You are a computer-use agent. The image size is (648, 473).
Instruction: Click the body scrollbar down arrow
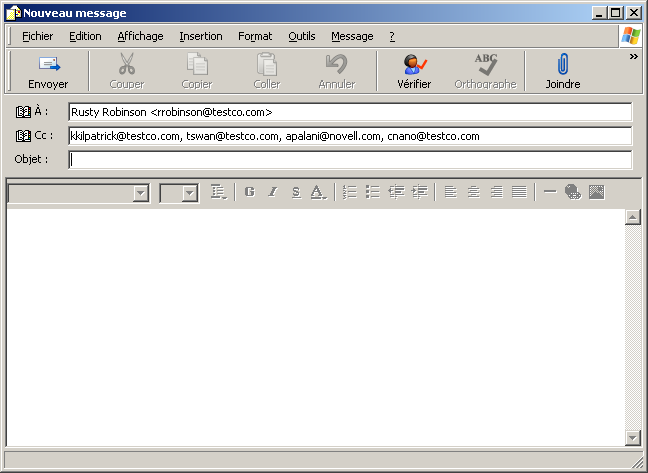point(633,437)
